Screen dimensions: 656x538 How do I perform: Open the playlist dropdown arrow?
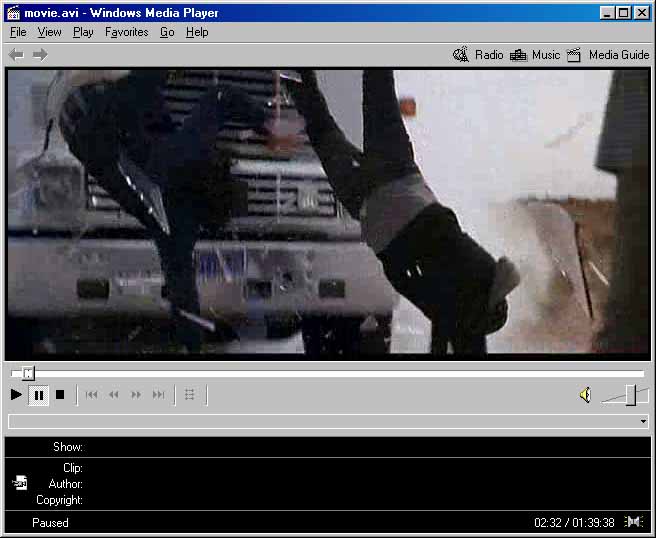click(643, 421)
